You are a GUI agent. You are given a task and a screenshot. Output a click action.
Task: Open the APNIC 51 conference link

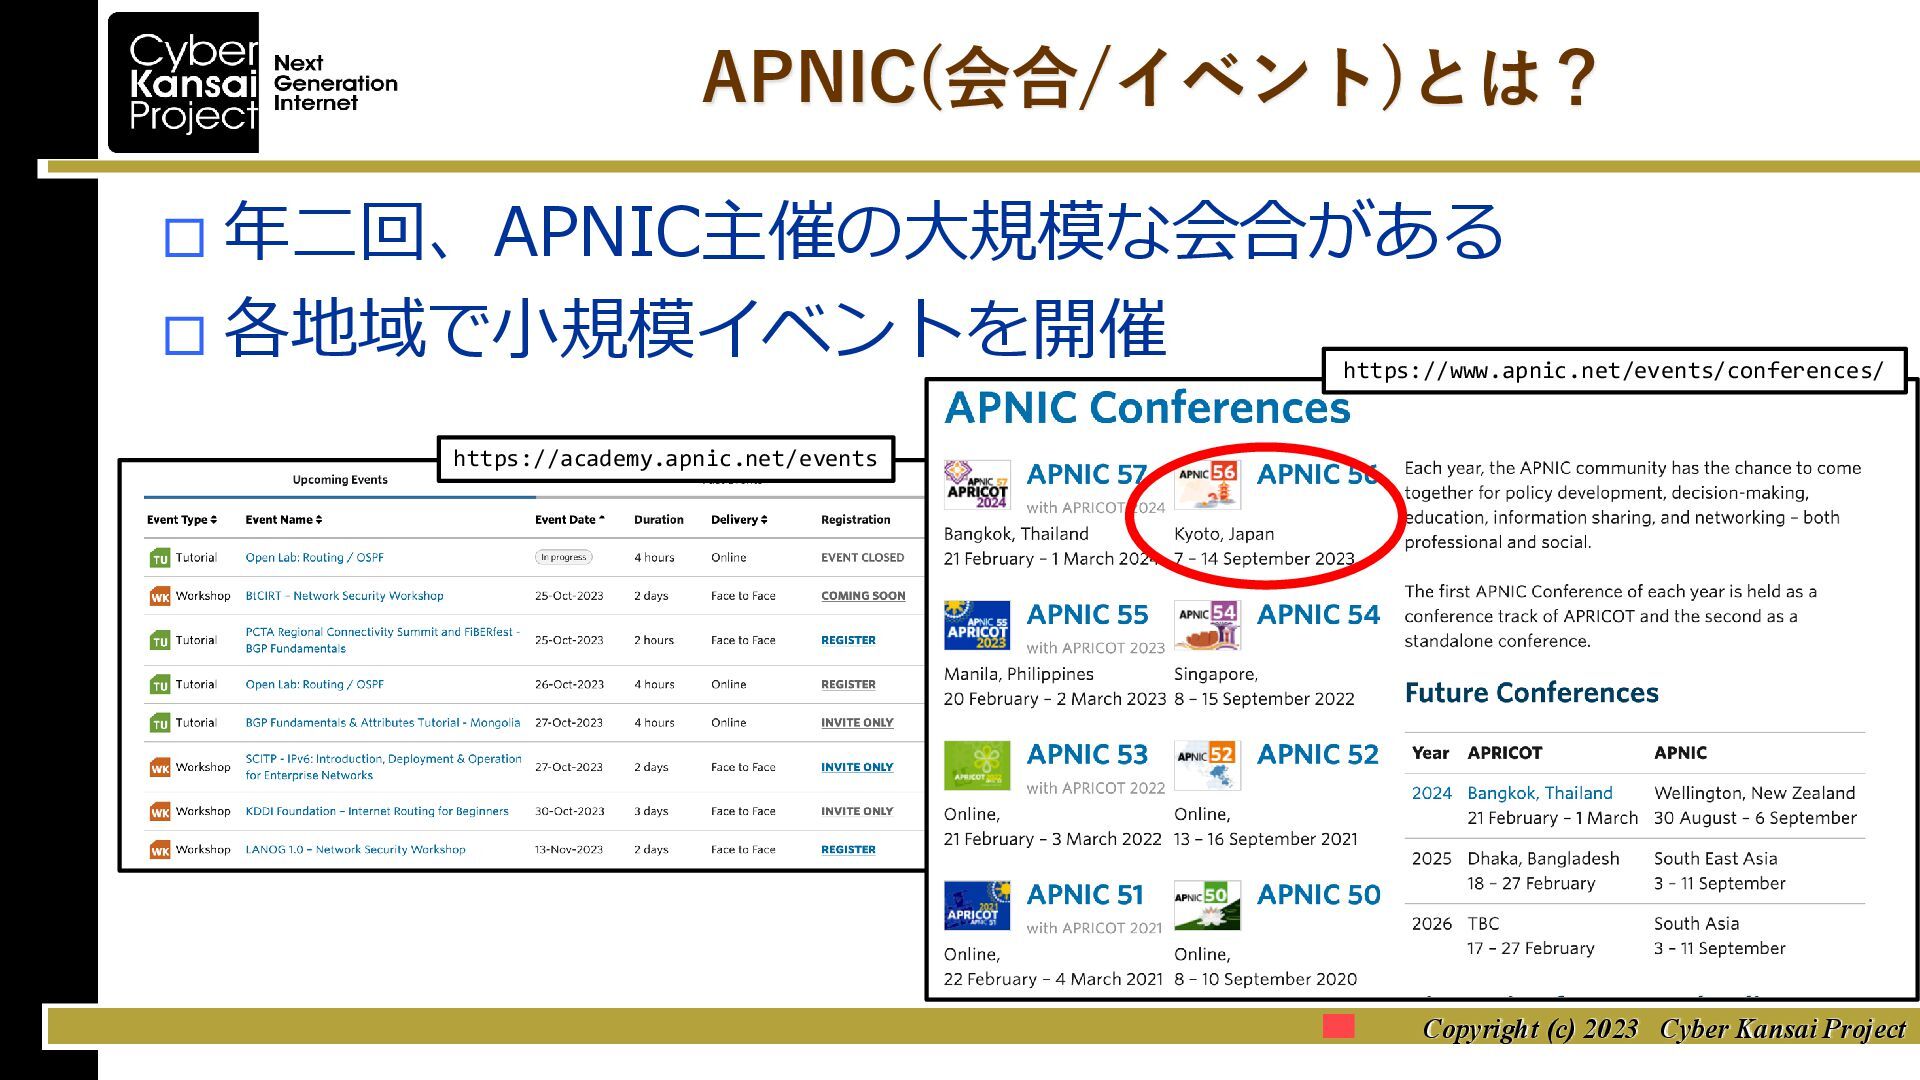coord(1085,894)
